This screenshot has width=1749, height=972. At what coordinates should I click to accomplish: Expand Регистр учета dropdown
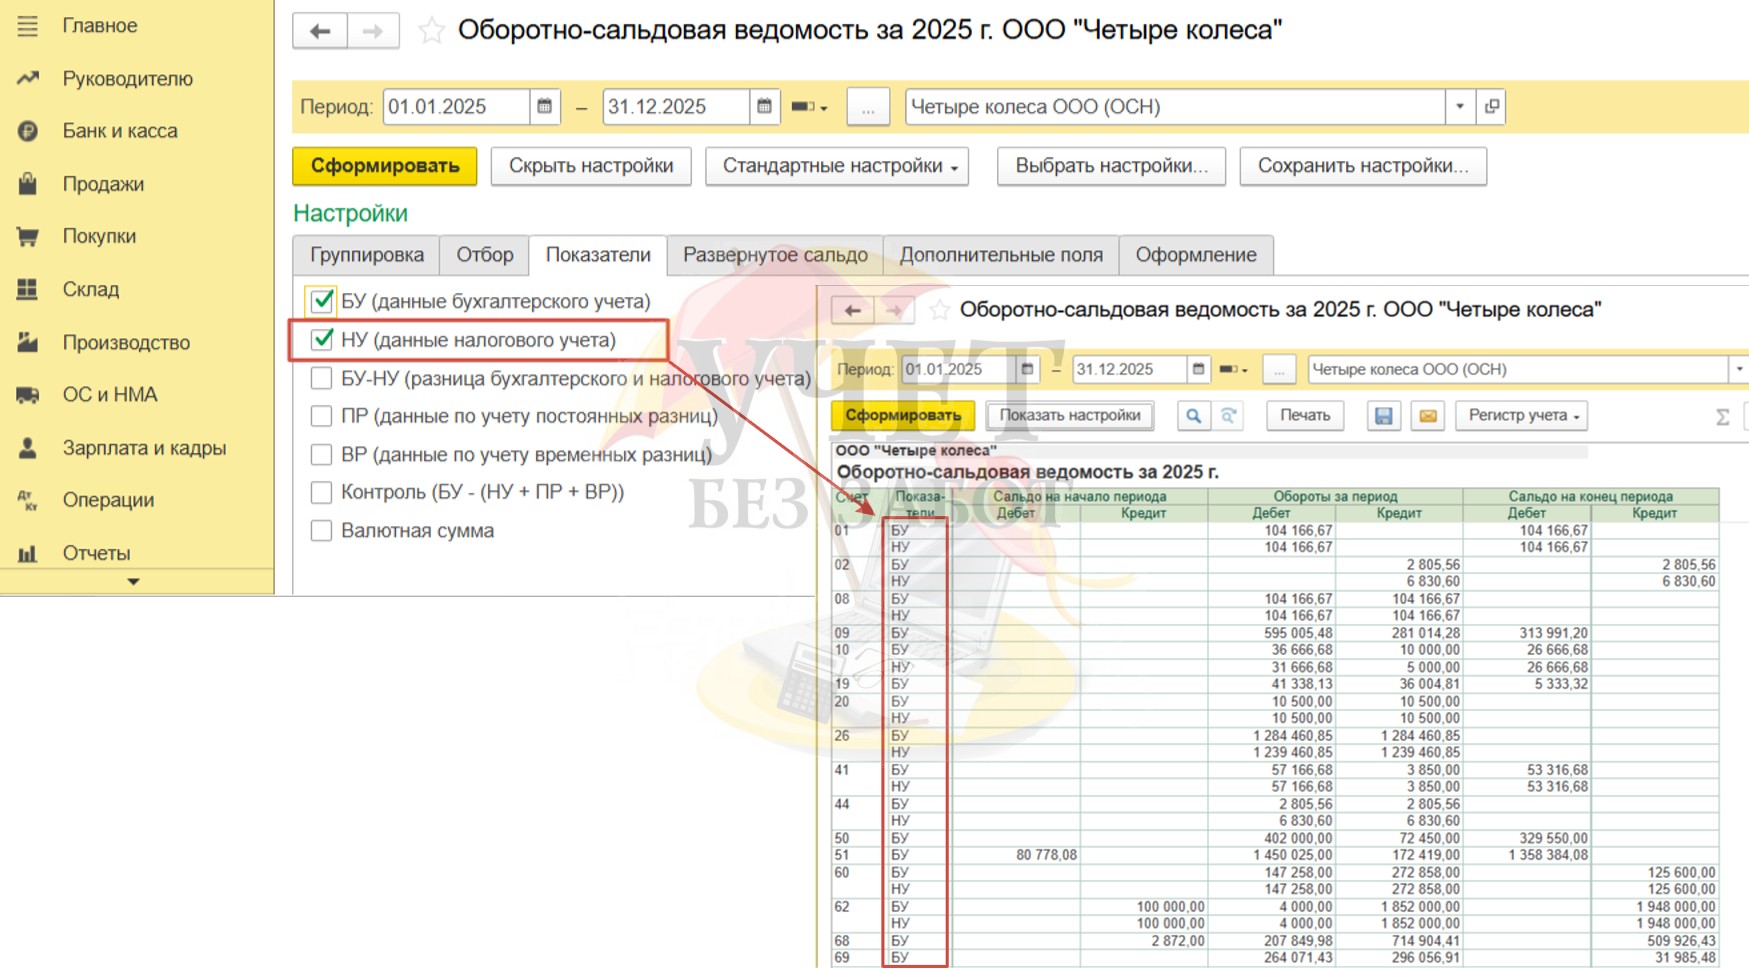pos(1523,416)
